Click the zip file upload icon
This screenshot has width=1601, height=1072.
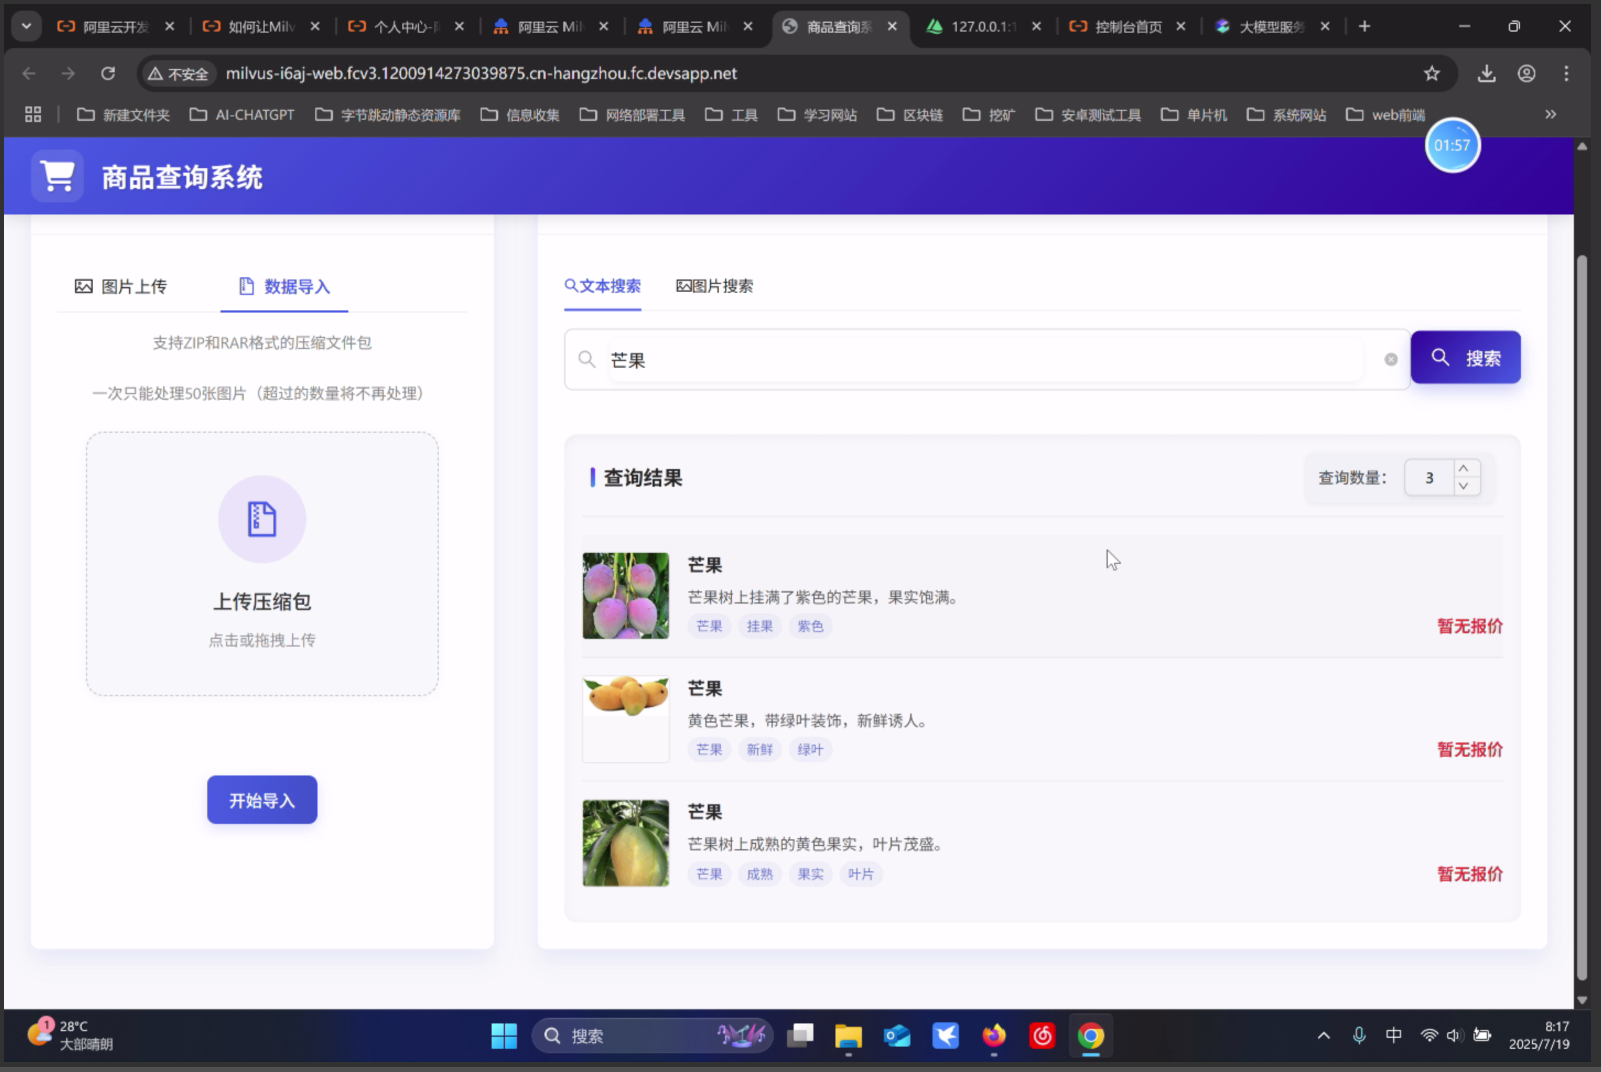pyautogui.click(x=262, y=519)
